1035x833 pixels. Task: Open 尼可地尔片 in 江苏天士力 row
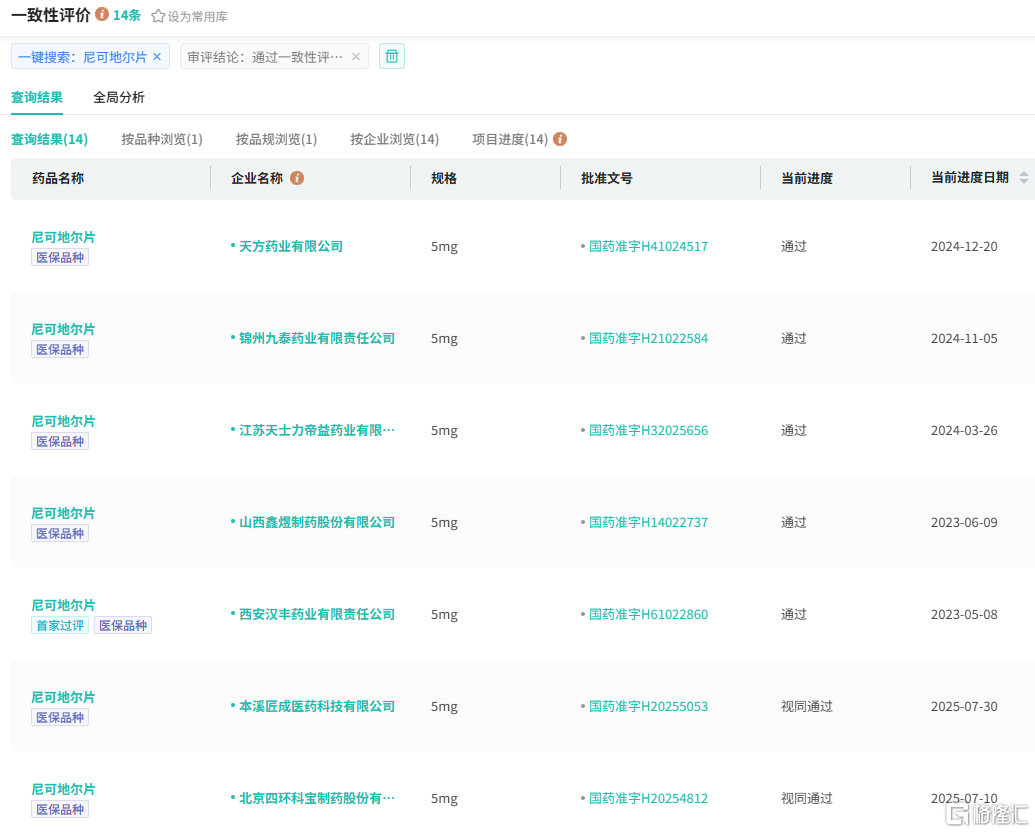[x=63, y=421]
